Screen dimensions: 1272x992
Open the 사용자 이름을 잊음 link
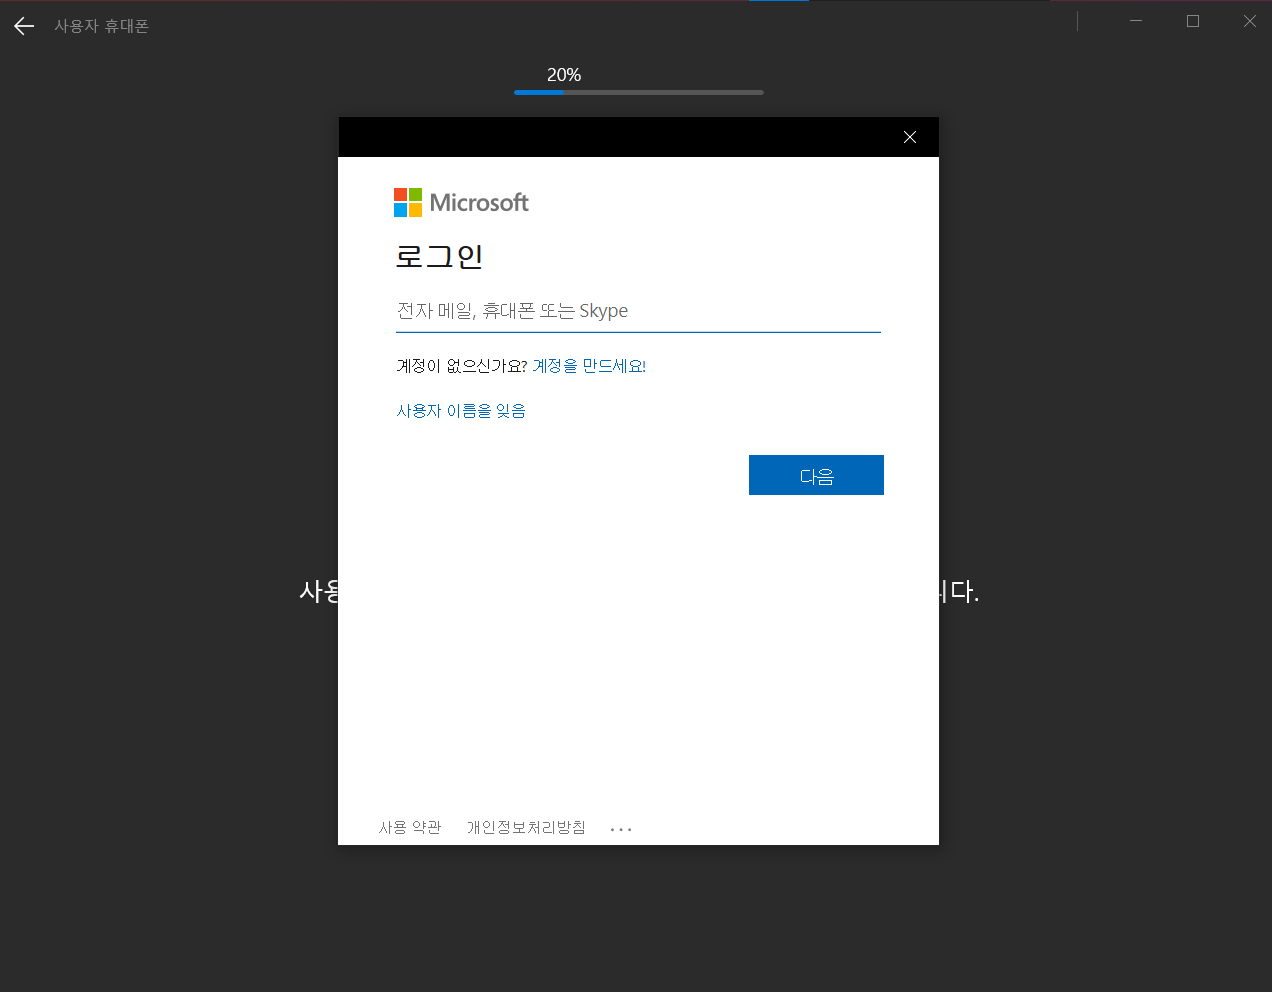tap(461, 411)
